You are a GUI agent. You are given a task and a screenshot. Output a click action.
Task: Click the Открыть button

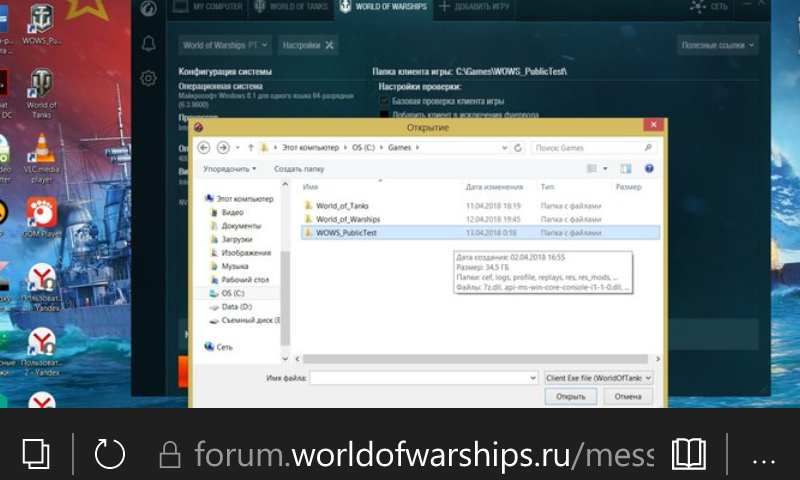[570, 396]
